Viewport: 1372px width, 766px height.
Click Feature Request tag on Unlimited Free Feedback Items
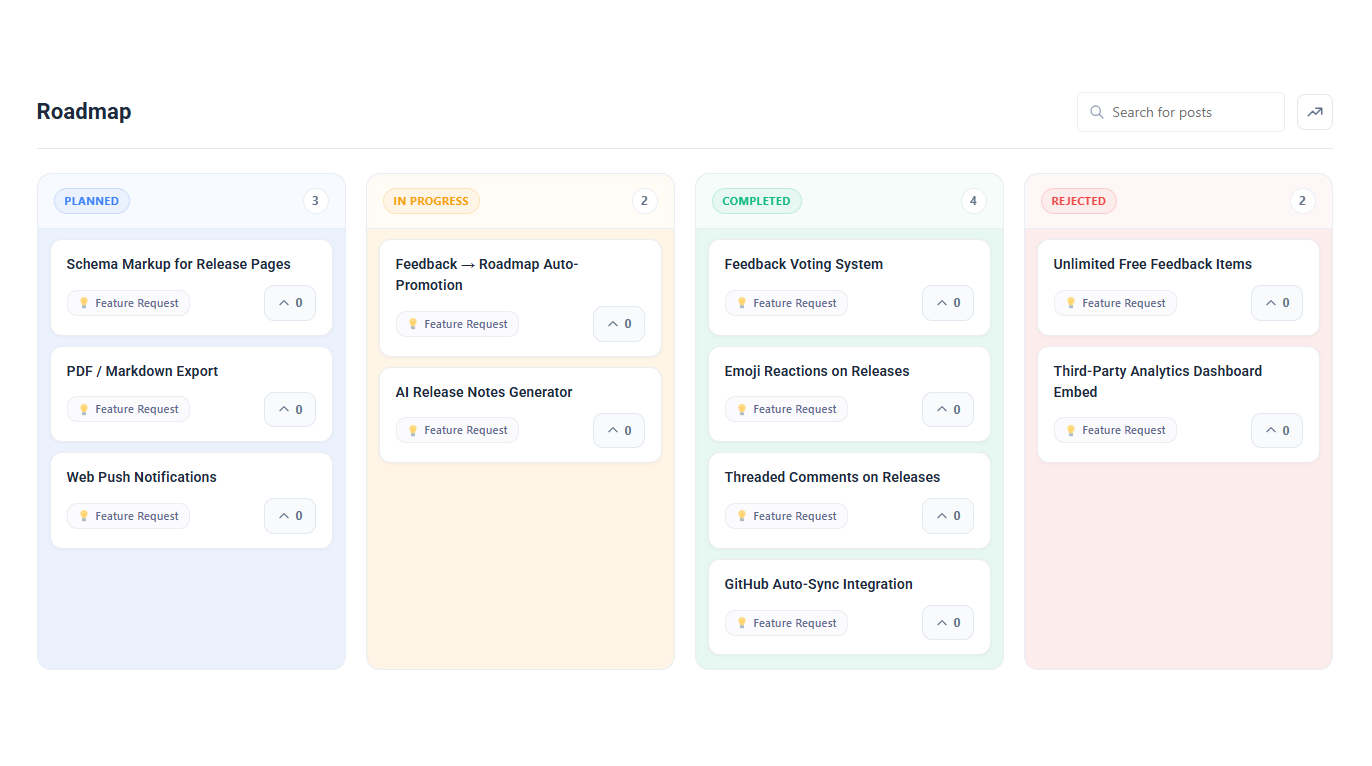1115,303
